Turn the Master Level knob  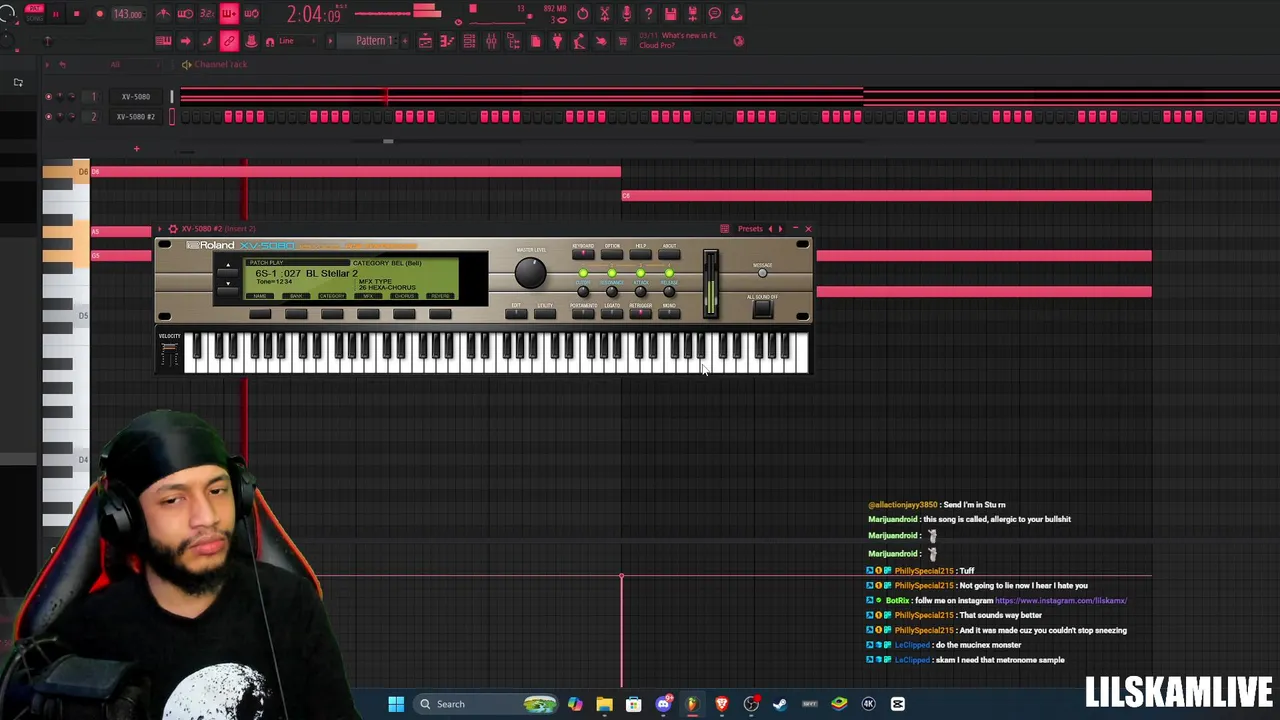click(531, 272)
